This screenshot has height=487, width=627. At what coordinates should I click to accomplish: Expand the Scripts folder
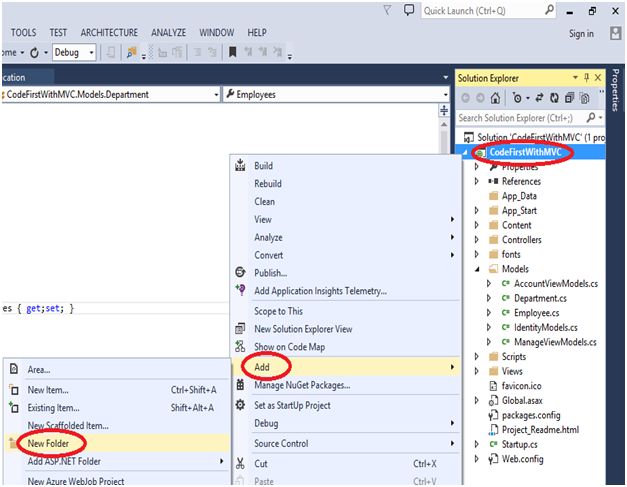pos(477,356)
